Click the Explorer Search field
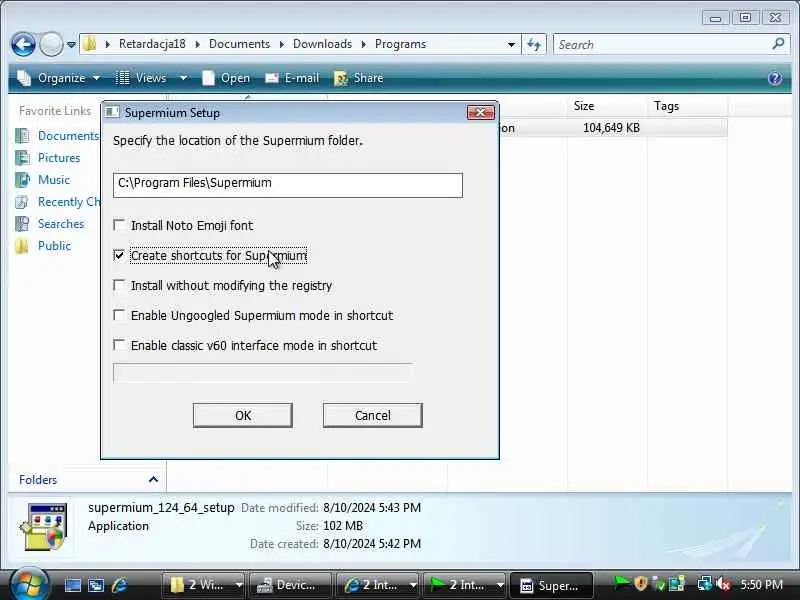The height and width of the screenshot is (600, 800). (x=663, y=44)
